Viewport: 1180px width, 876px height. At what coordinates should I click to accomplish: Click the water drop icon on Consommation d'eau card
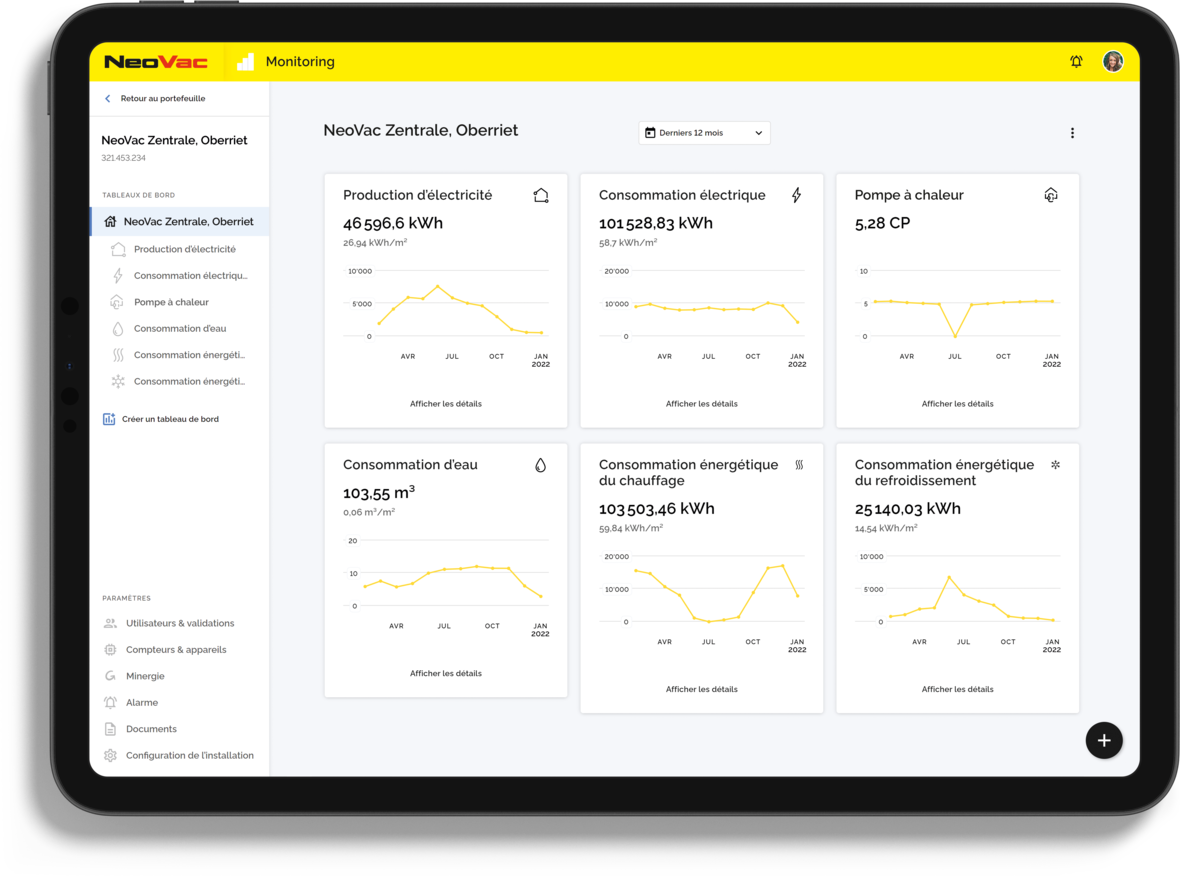click(x=540, y=465)
